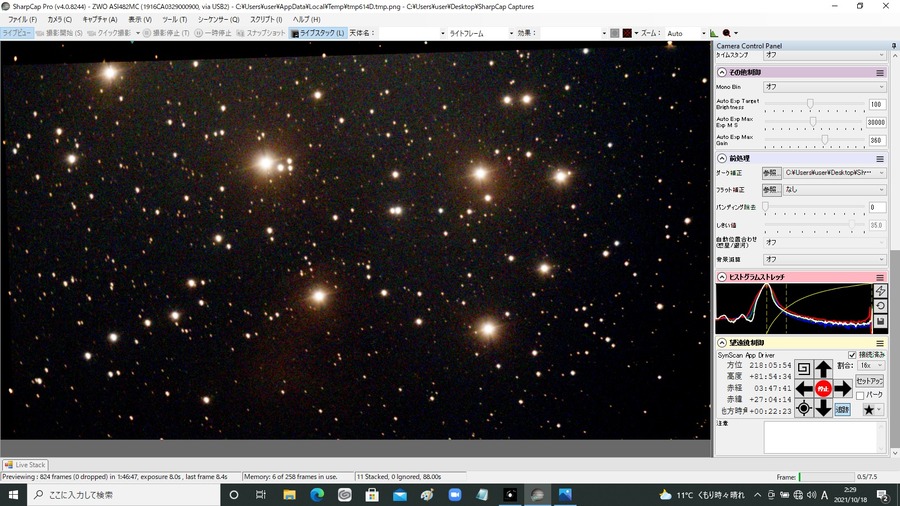Click the Mail icon in the taskbar

399,495
